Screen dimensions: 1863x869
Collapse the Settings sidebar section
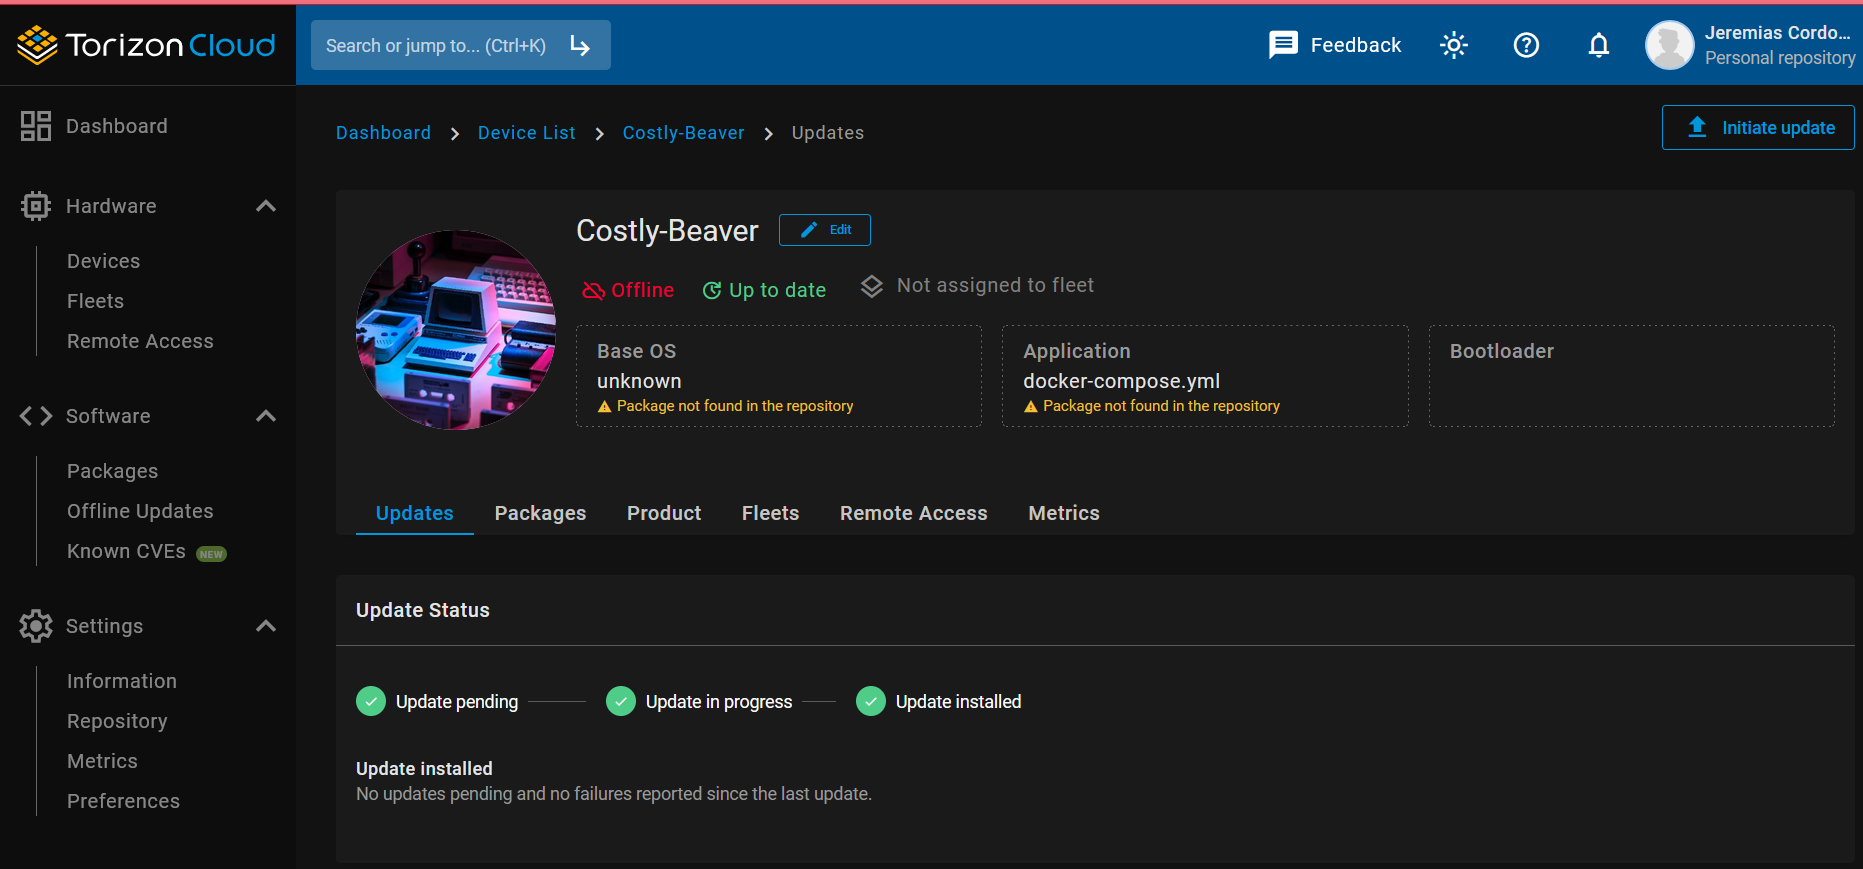(266, 626)
